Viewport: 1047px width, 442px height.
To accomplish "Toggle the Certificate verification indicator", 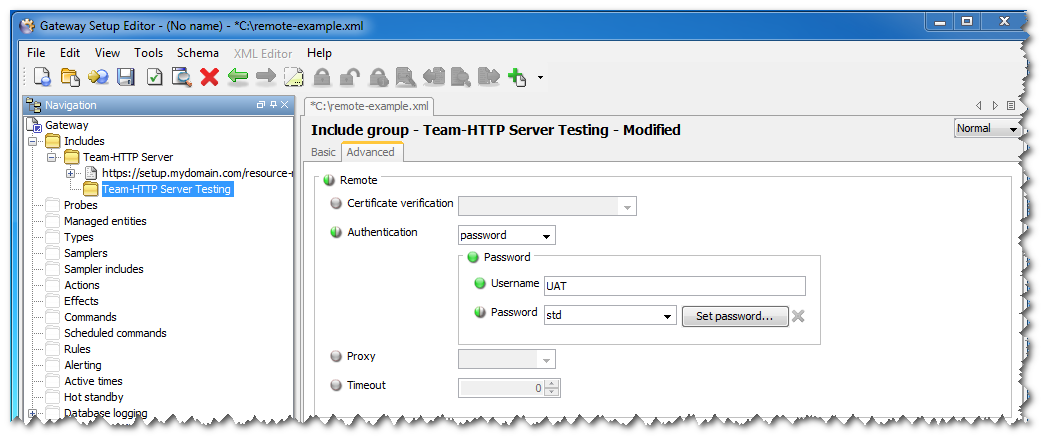I will point(336,204).
